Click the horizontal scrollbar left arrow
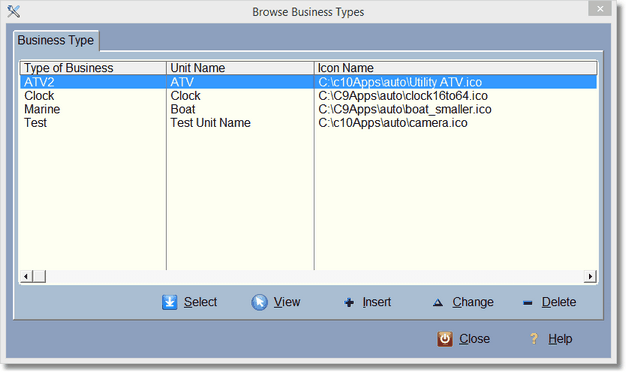This screenshot has height=373, width=626. (26, 276)
